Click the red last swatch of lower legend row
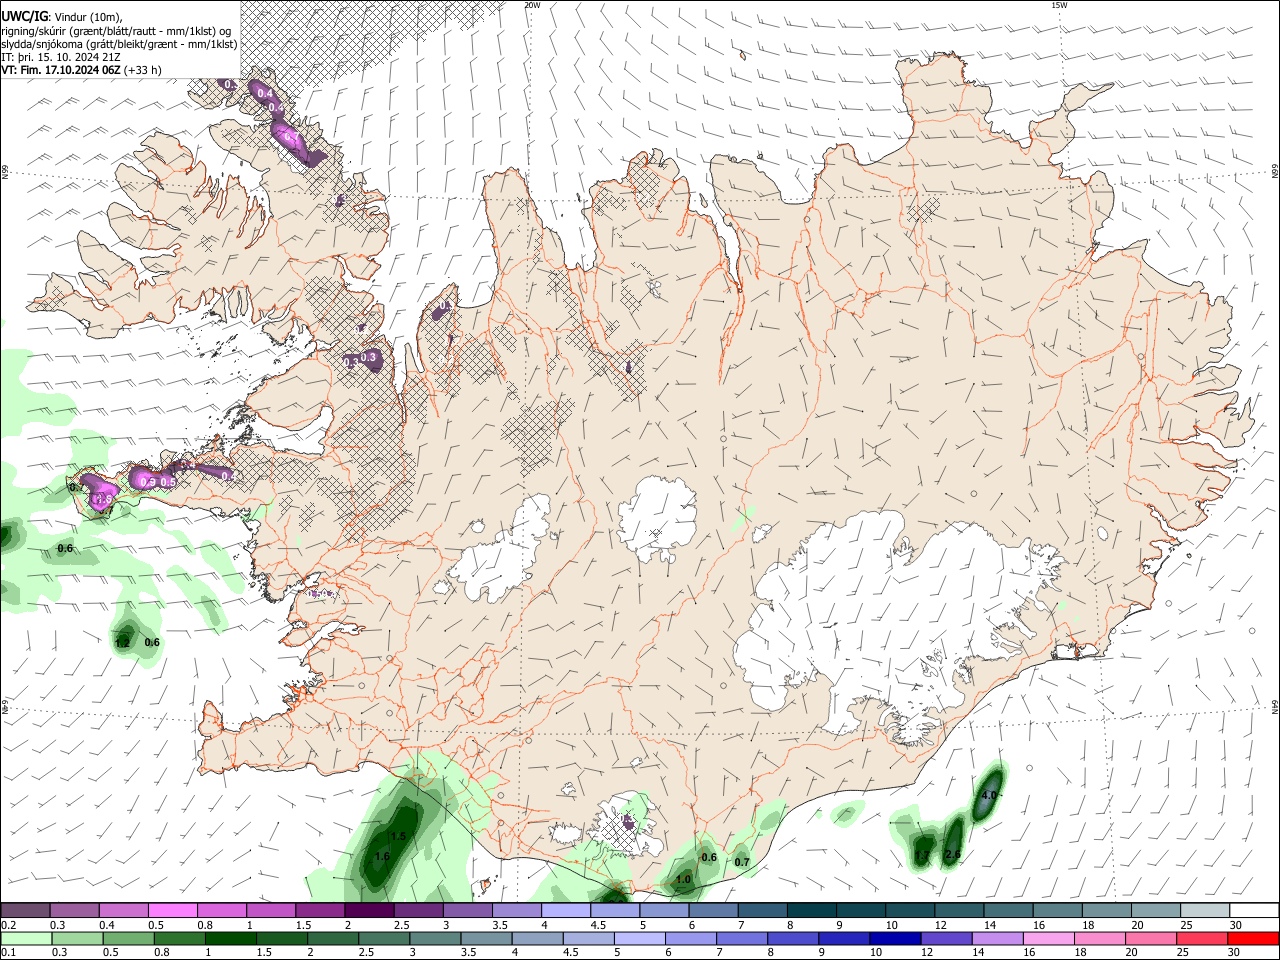The width and height of the screenshot is (1280, 960). (1253, 939)
